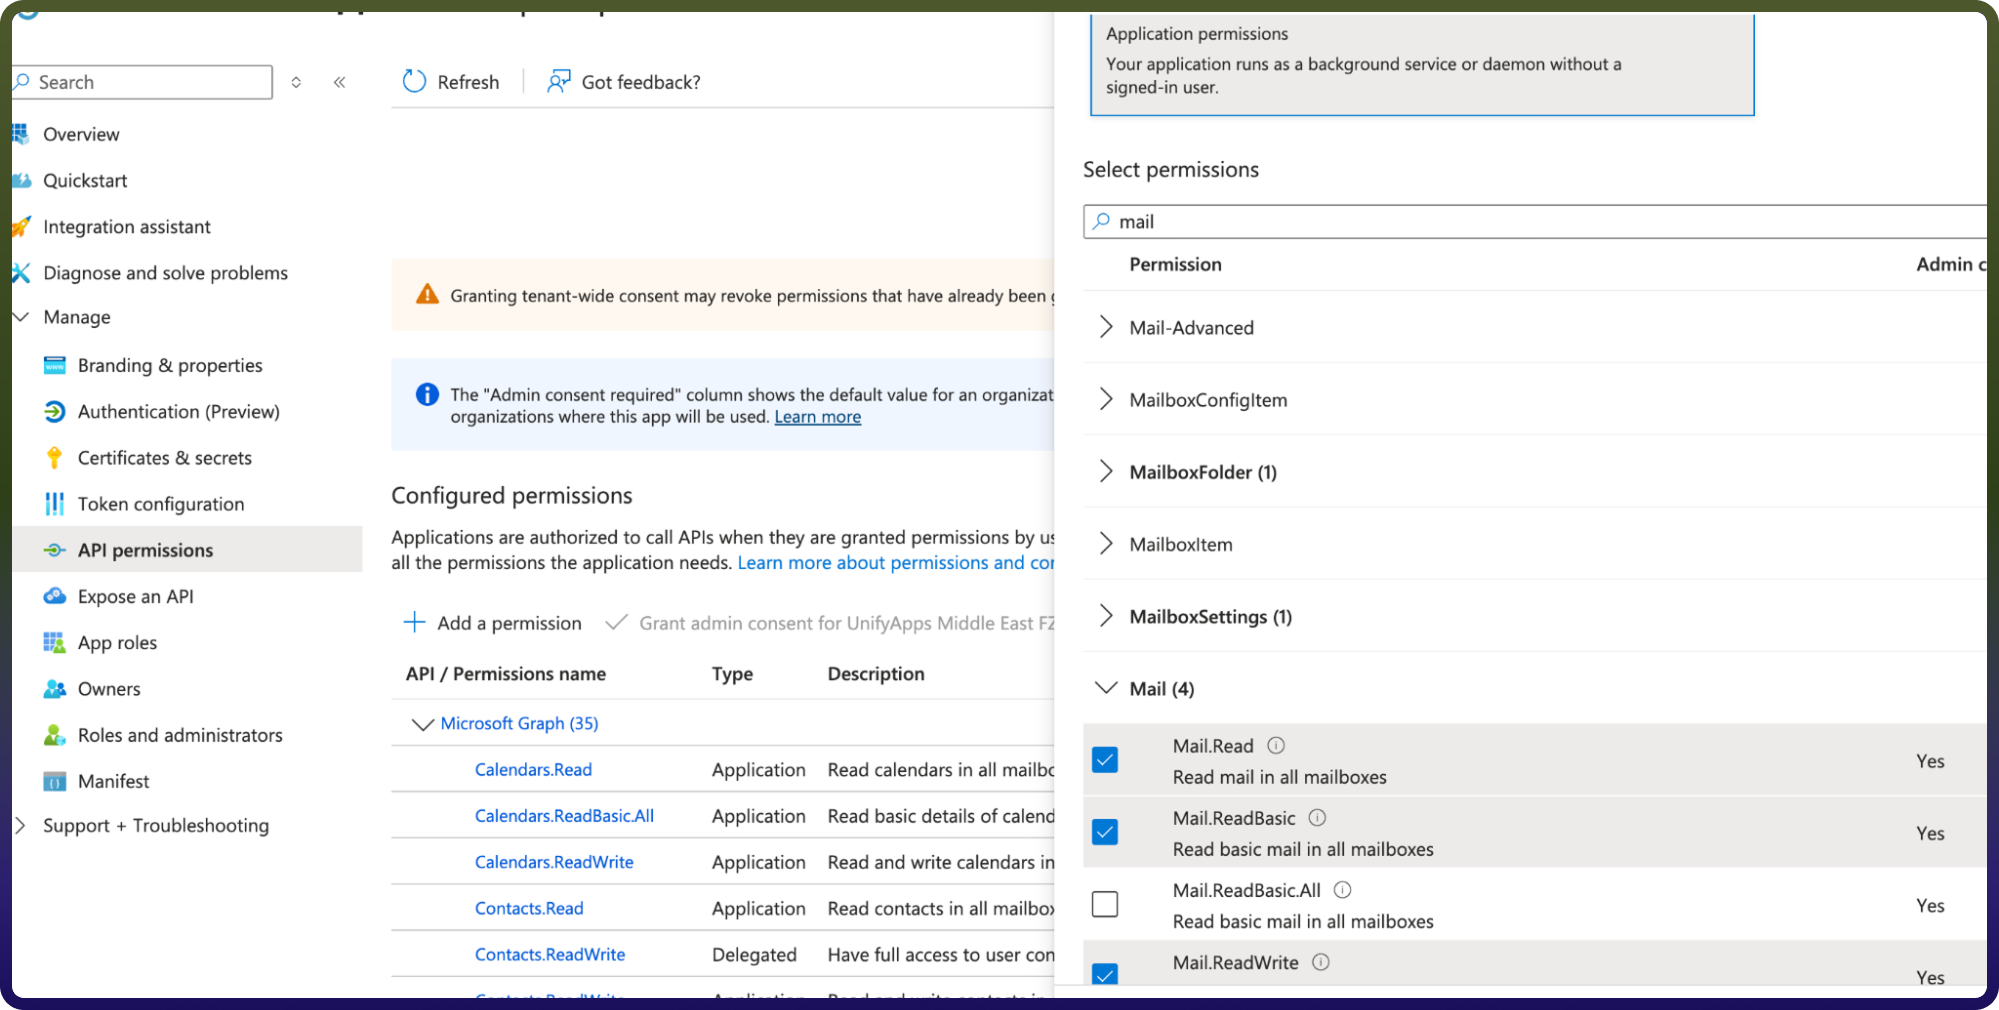Screen dimensions: 1999x1010
Task: Click the Got feedback icon
Action: tap(558, 81)
